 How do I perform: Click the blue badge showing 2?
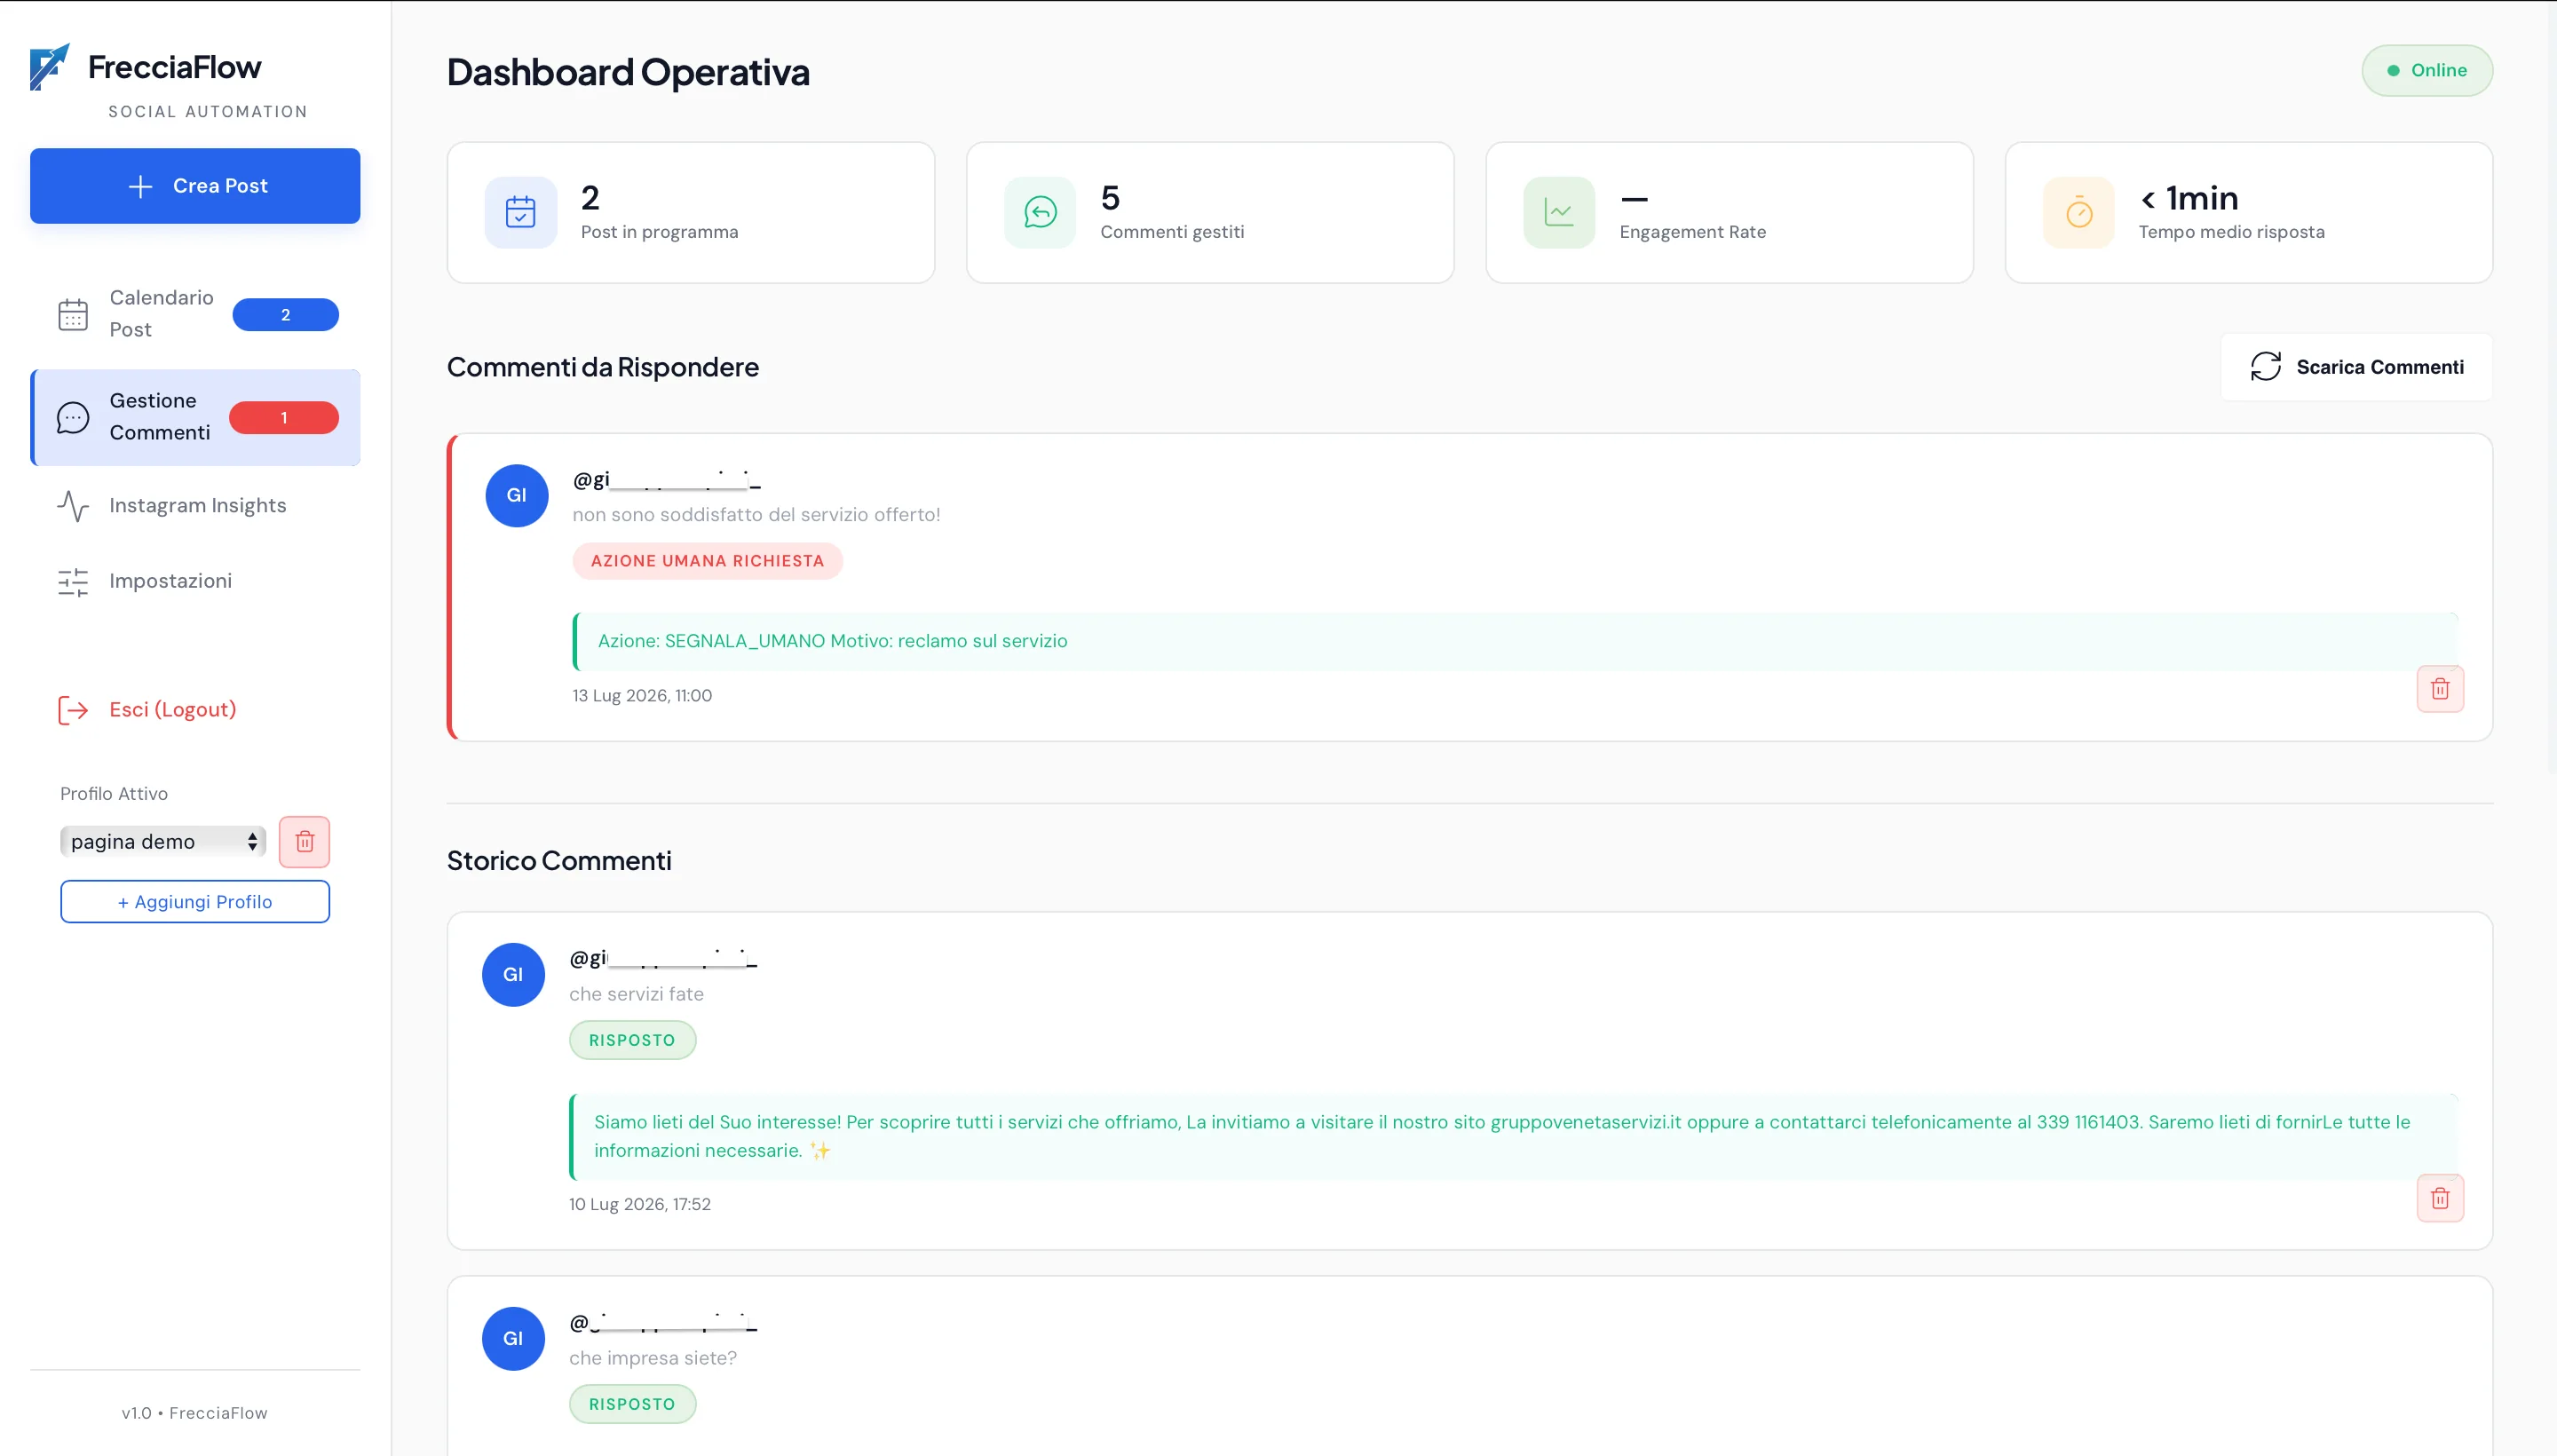pos(285,315)
